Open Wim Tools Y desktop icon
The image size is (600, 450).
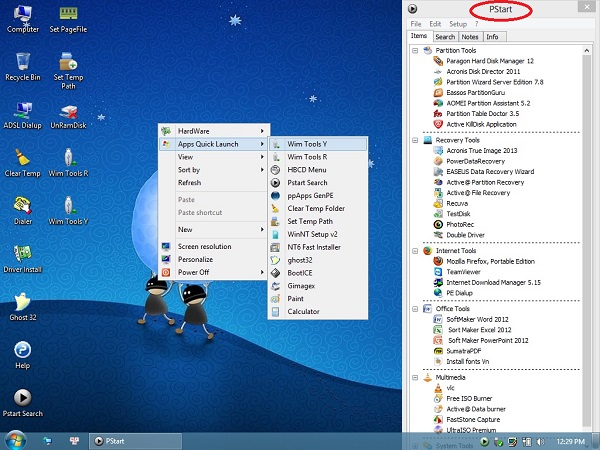click(68, 211)
